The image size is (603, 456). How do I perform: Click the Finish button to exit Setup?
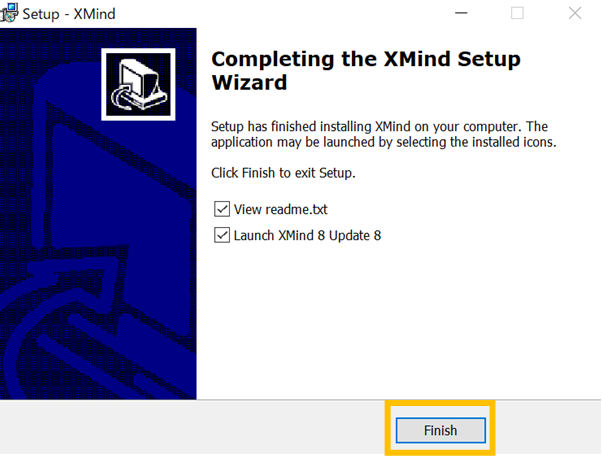click(441, 430)
